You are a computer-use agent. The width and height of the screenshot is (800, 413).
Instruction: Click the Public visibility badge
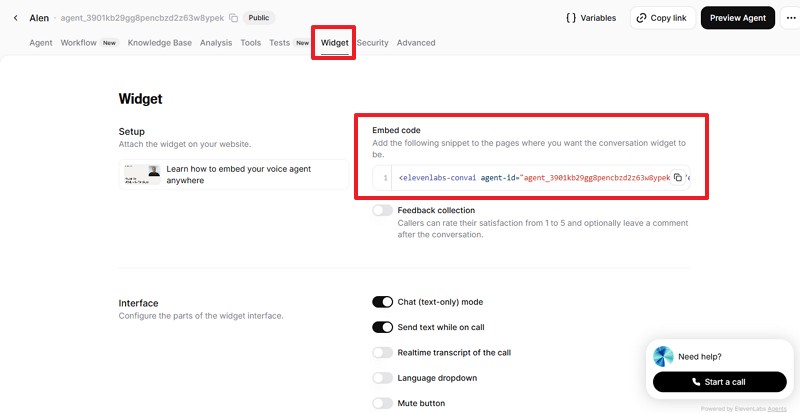[x=260, y=18]
